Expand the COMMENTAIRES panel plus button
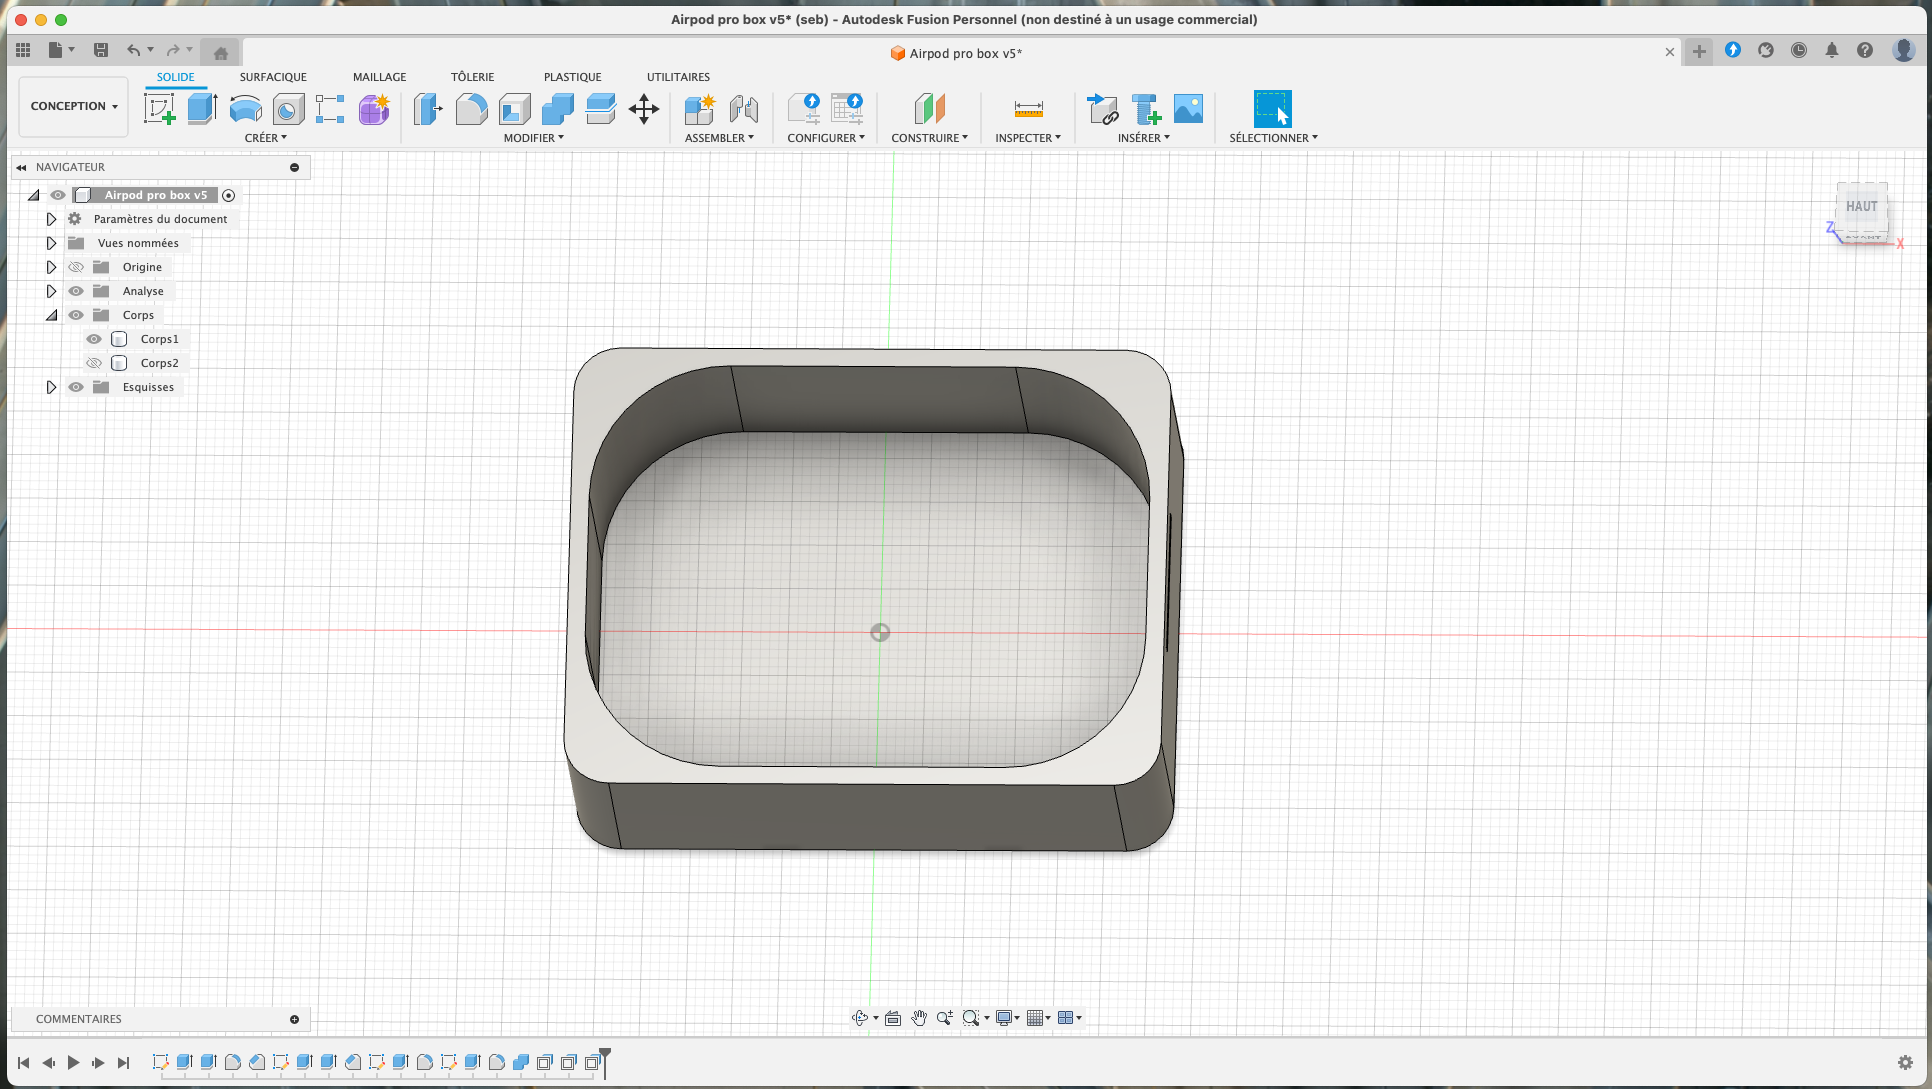The image size is (1932, 1089). [x=295, y=1019]
